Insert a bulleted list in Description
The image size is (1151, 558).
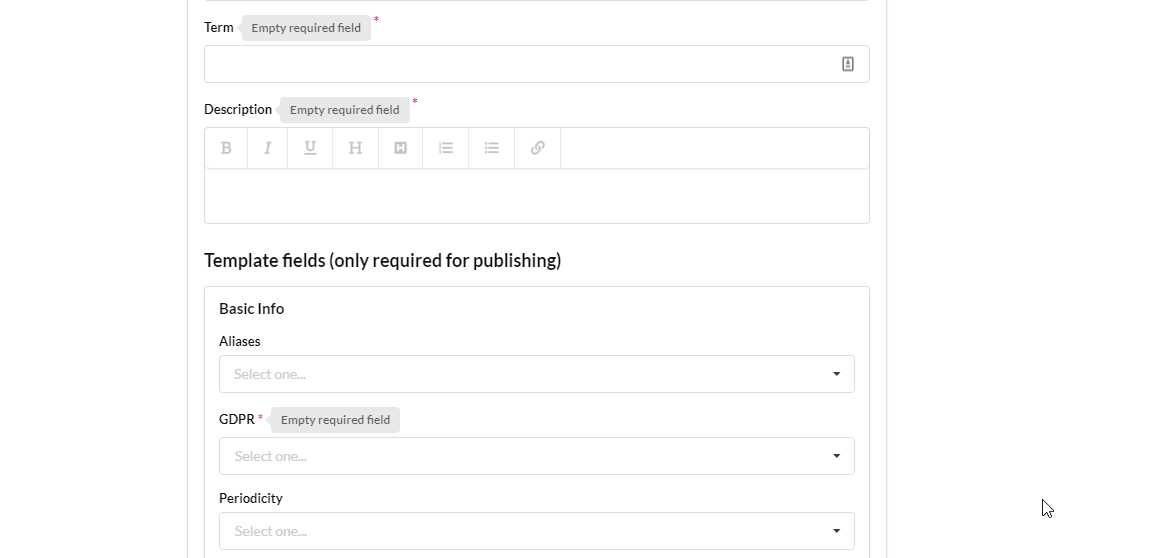pos(492,148)
